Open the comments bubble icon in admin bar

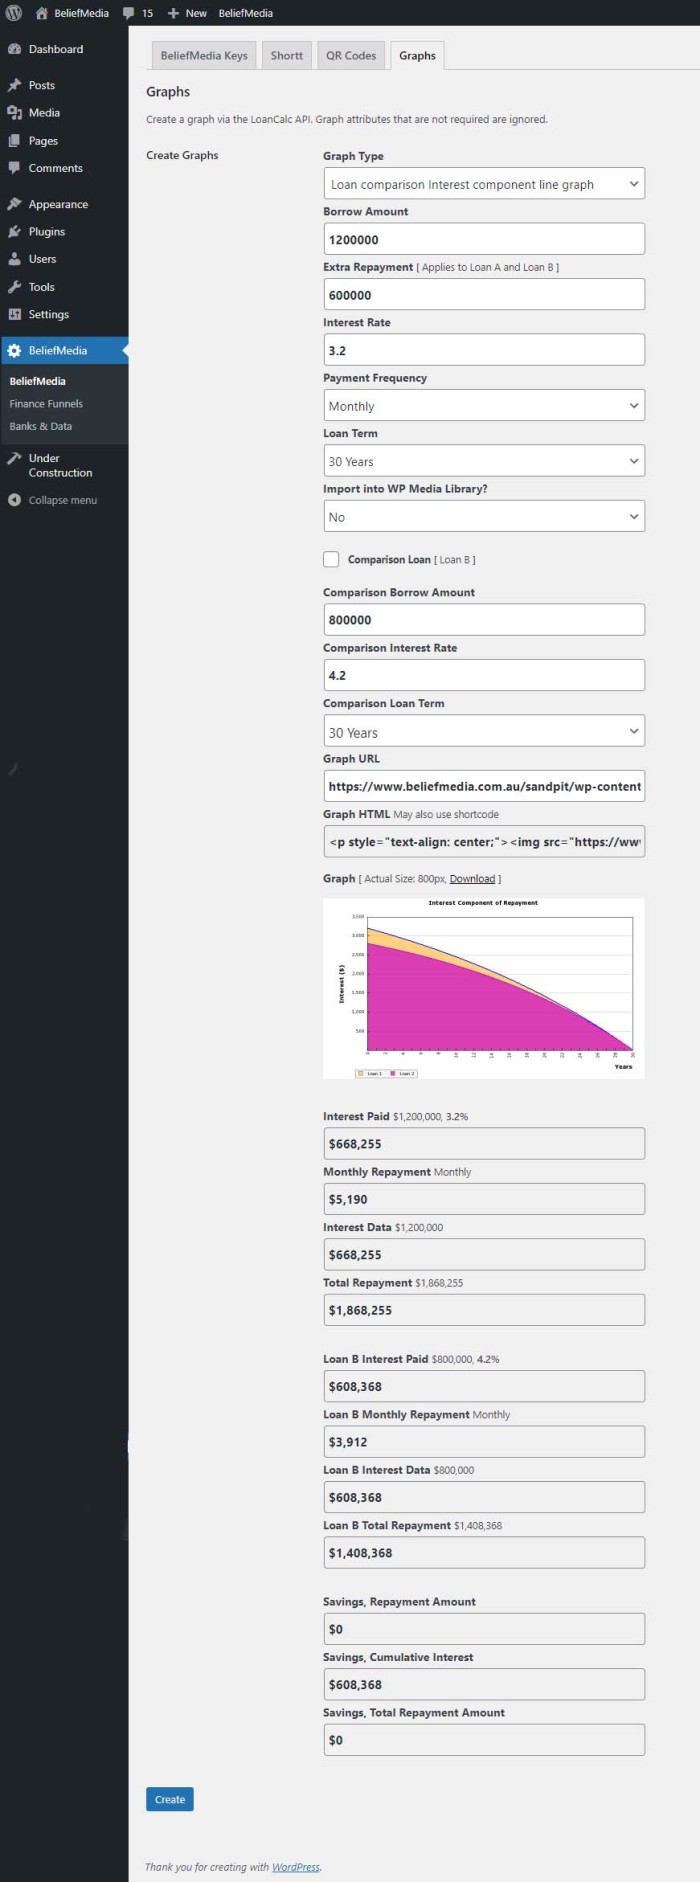point(129,13)
